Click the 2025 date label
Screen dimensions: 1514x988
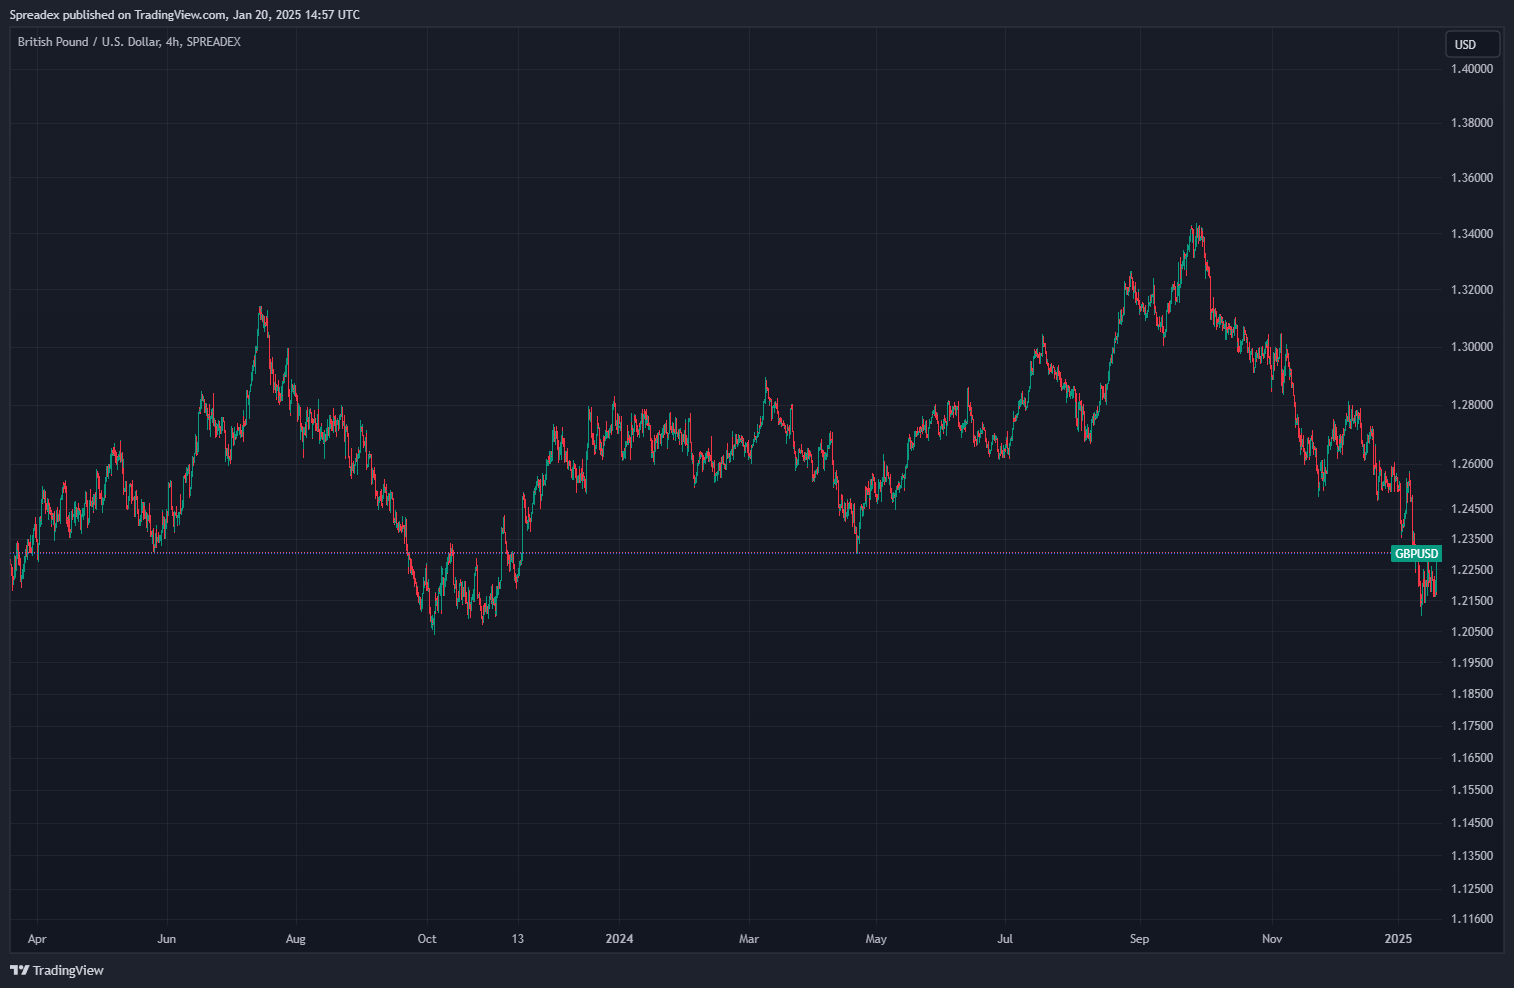point(1398,939)
